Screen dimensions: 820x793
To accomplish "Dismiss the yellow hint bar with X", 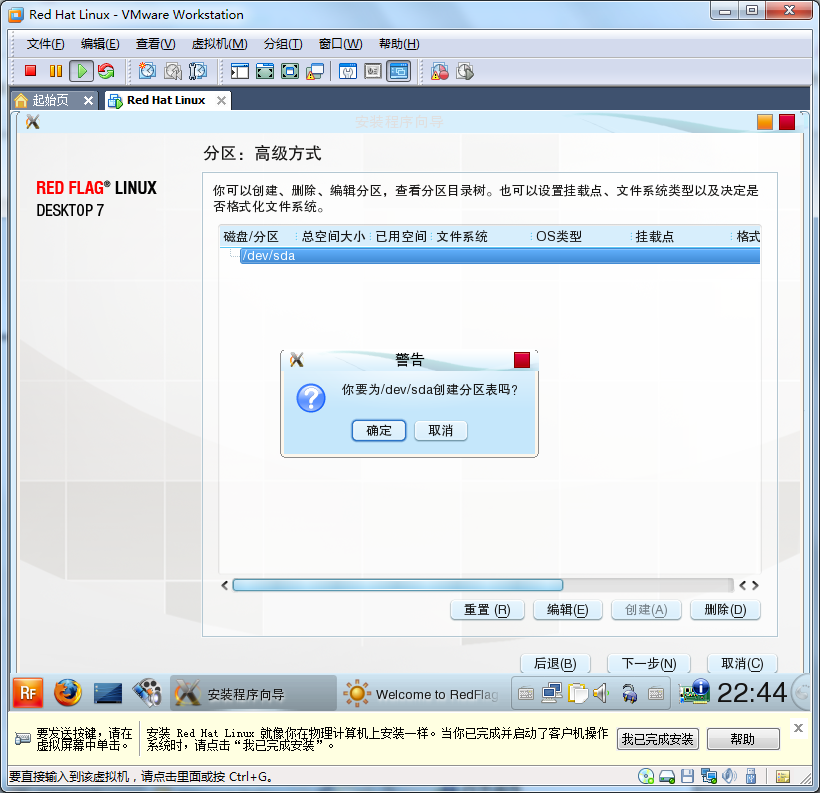I will (798, 728).
